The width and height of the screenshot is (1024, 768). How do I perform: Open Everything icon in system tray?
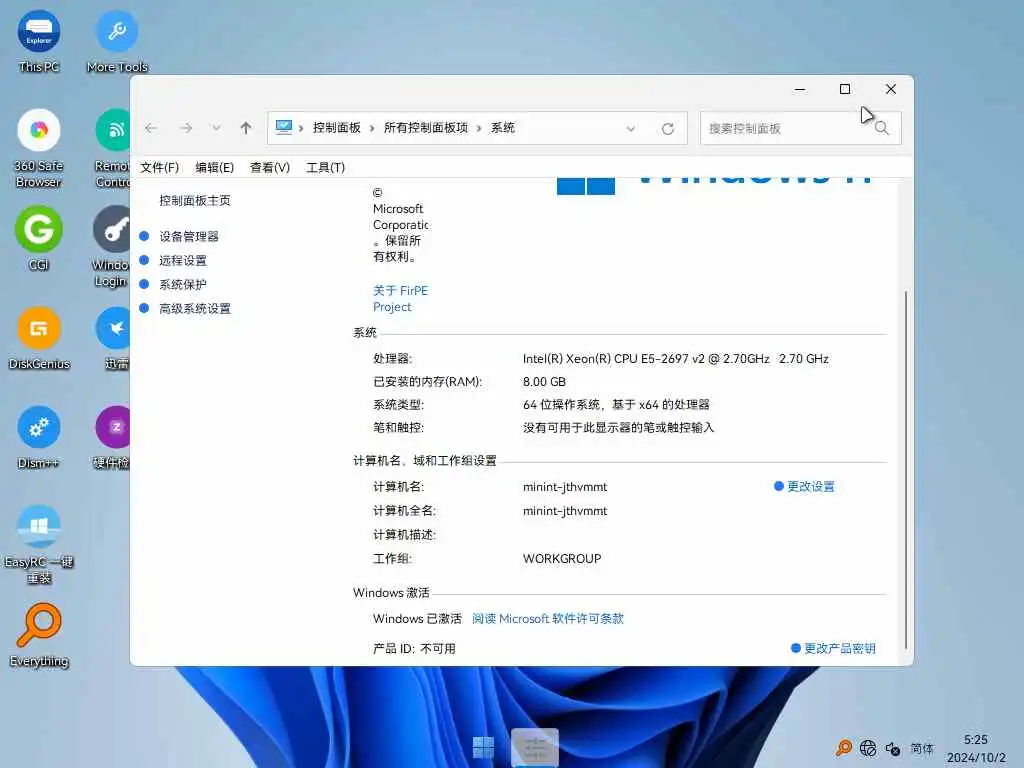point(844,748)
